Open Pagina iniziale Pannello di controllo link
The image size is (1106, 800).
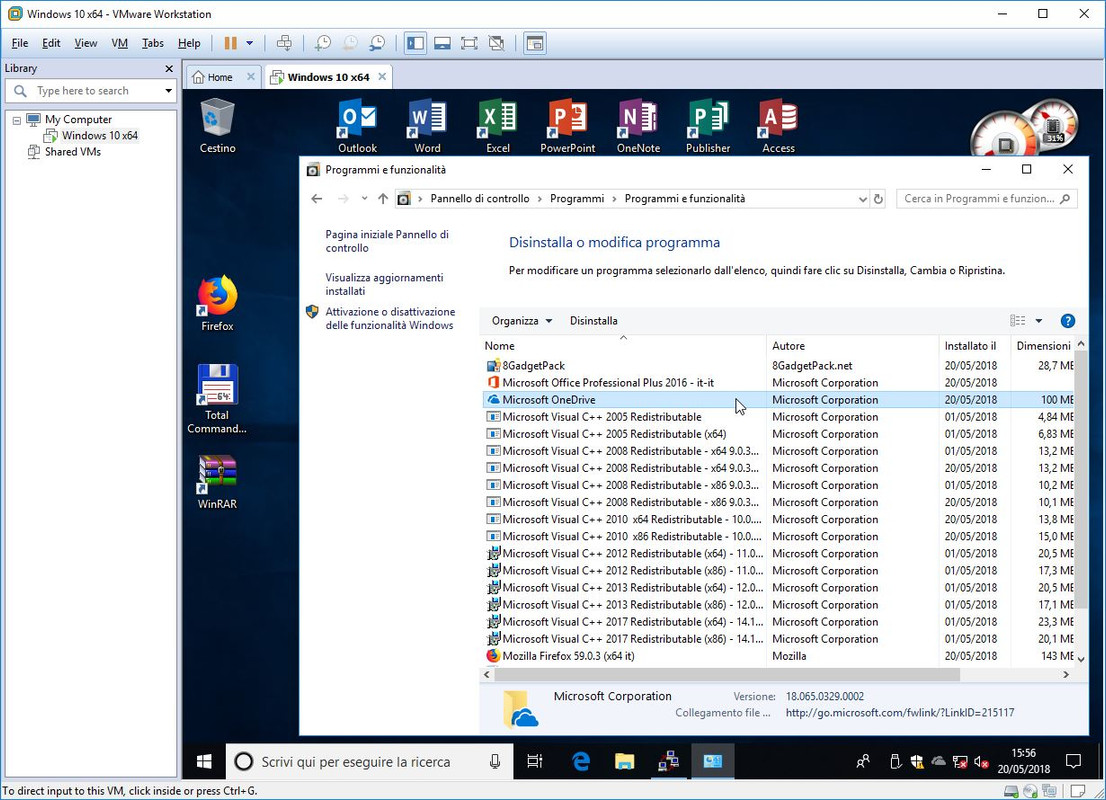pos(387,241)
